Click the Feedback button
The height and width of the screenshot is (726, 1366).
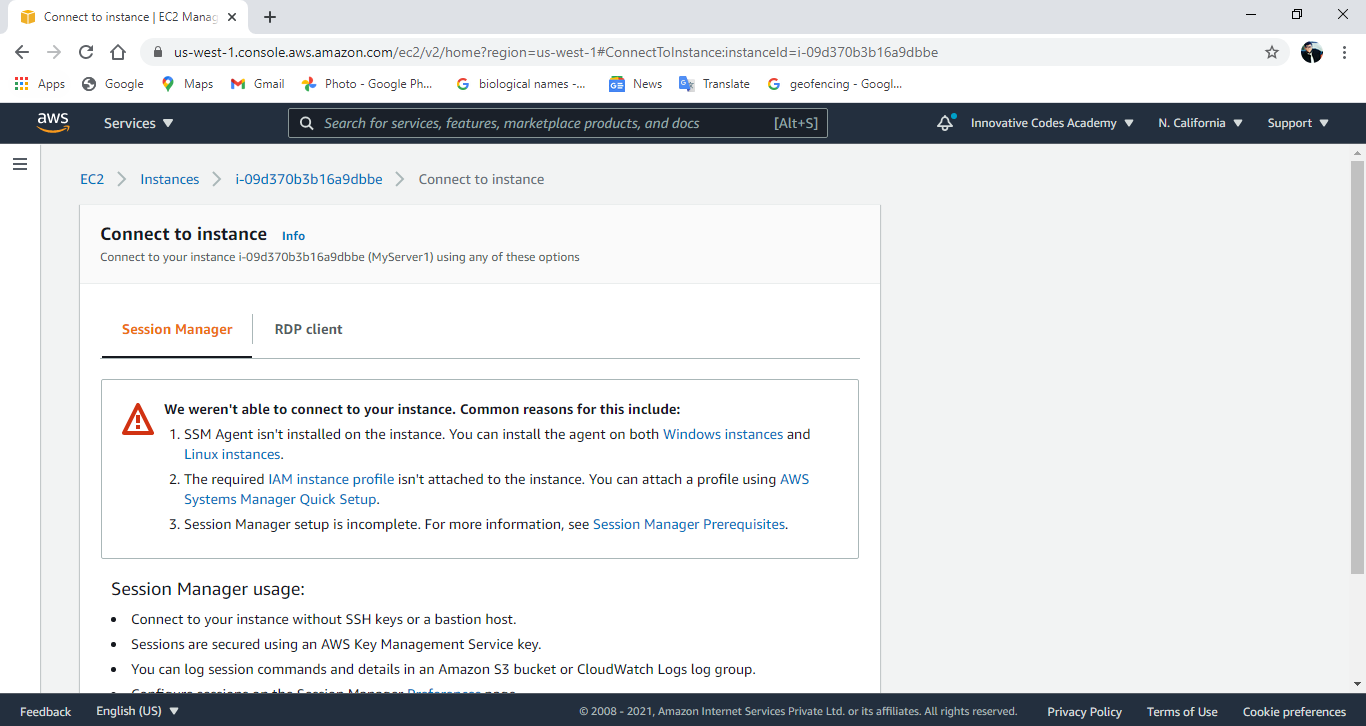(45, 711)
